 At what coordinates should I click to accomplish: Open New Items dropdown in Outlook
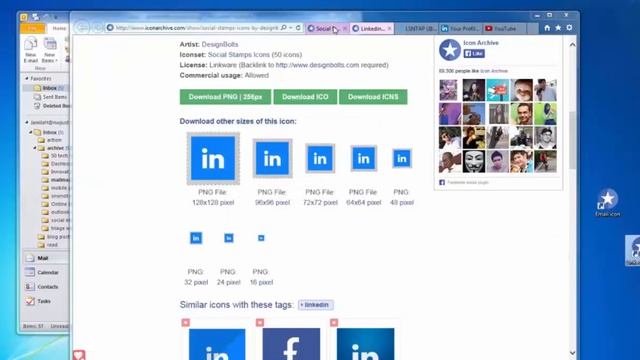point(50,50)
